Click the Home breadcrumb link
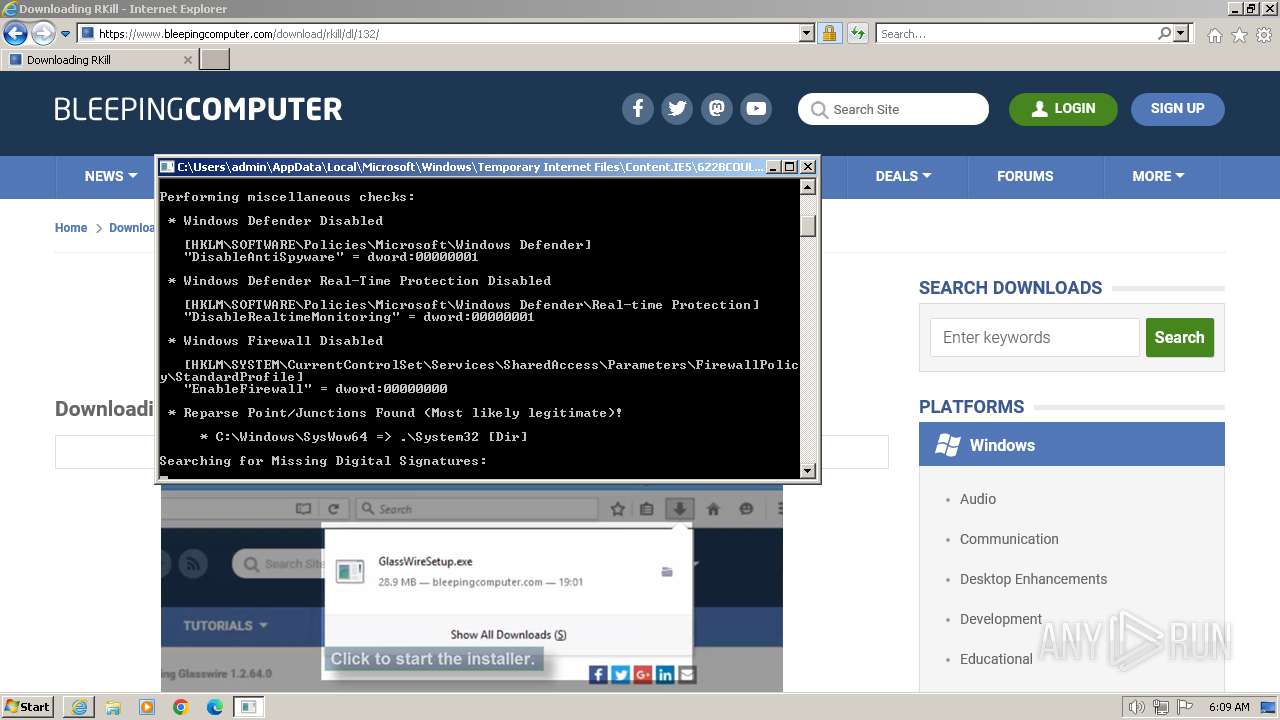The height and width of the screenshot is (720, 1280). pyautogui.click(x=71, y=228)
